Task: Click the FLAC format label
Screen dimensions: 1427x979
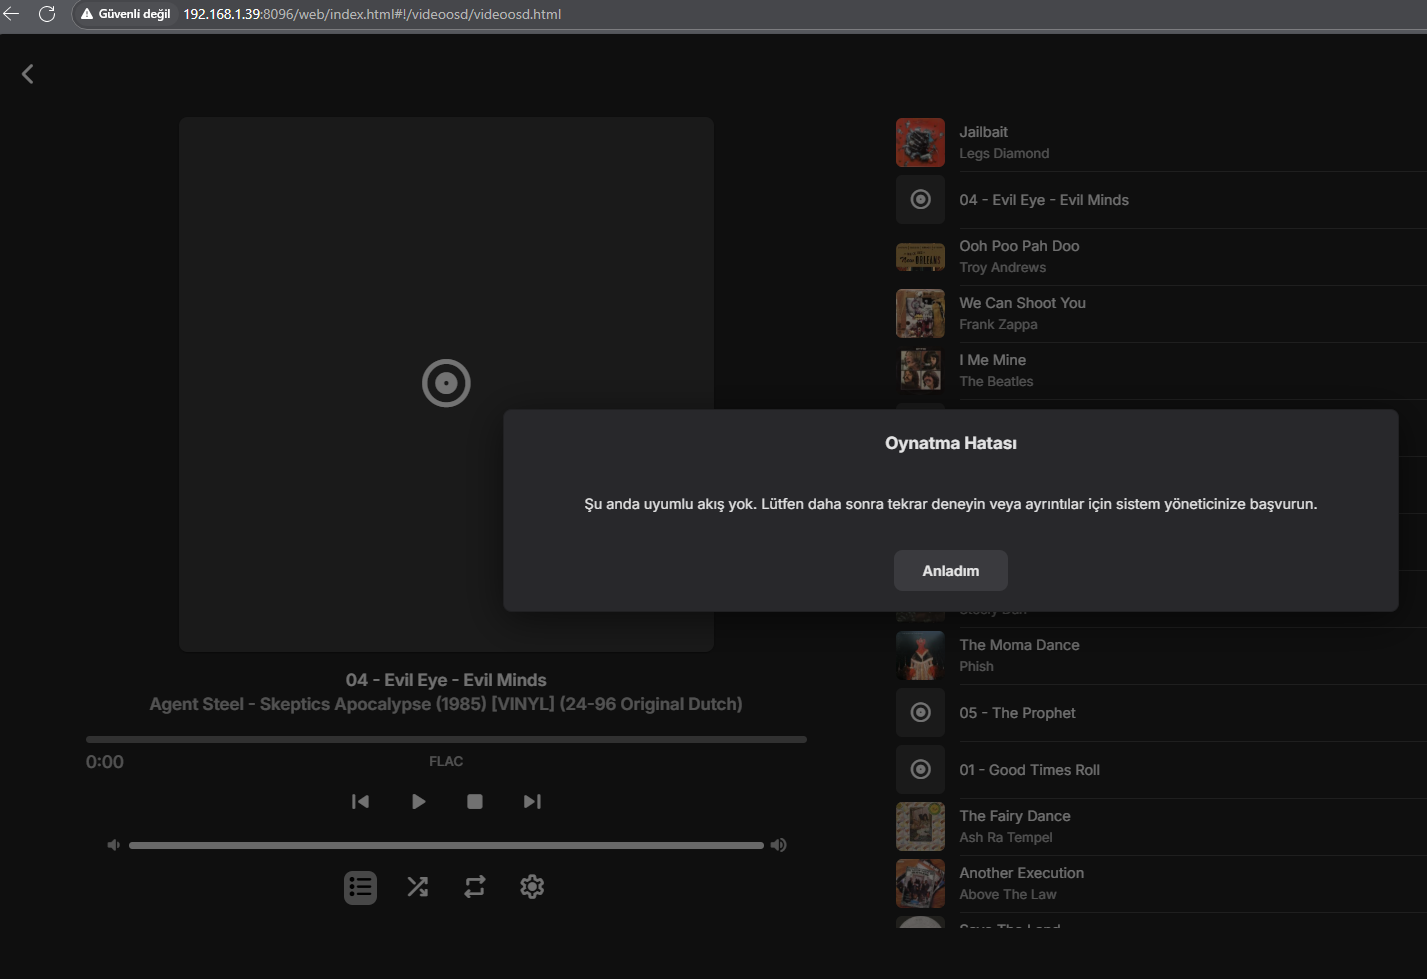Action: coord(446,761)
